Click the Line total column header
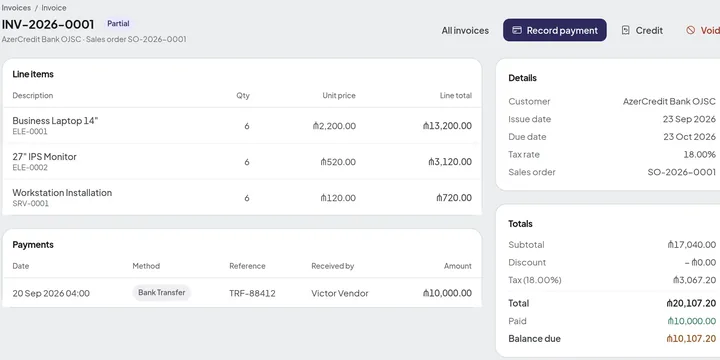 click(x=456, y=96)
